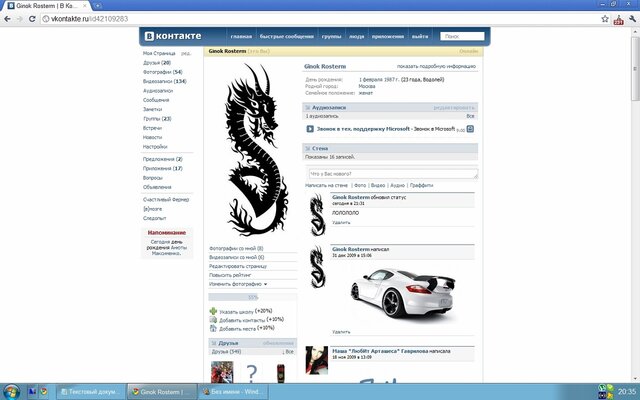
Task: Click the browser vertical scrollbar
Action: 635,69
